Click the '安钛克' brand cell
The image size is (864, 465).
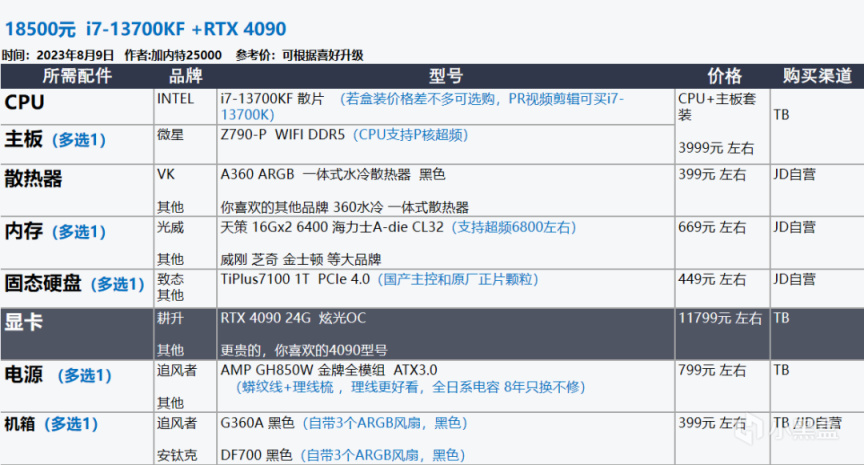(x=177, y=455)
